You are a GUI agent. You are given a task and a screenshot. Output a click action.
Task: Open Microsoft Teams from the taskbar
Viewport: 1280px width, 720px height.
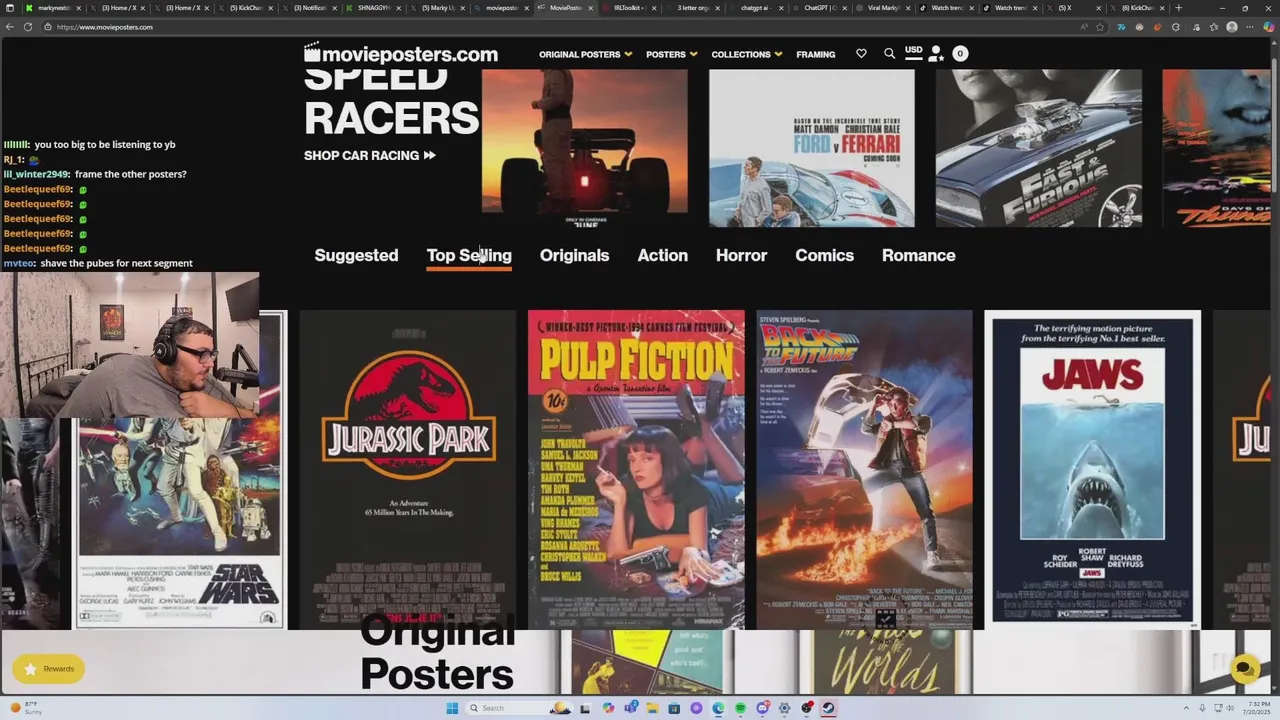coord(630,708)
